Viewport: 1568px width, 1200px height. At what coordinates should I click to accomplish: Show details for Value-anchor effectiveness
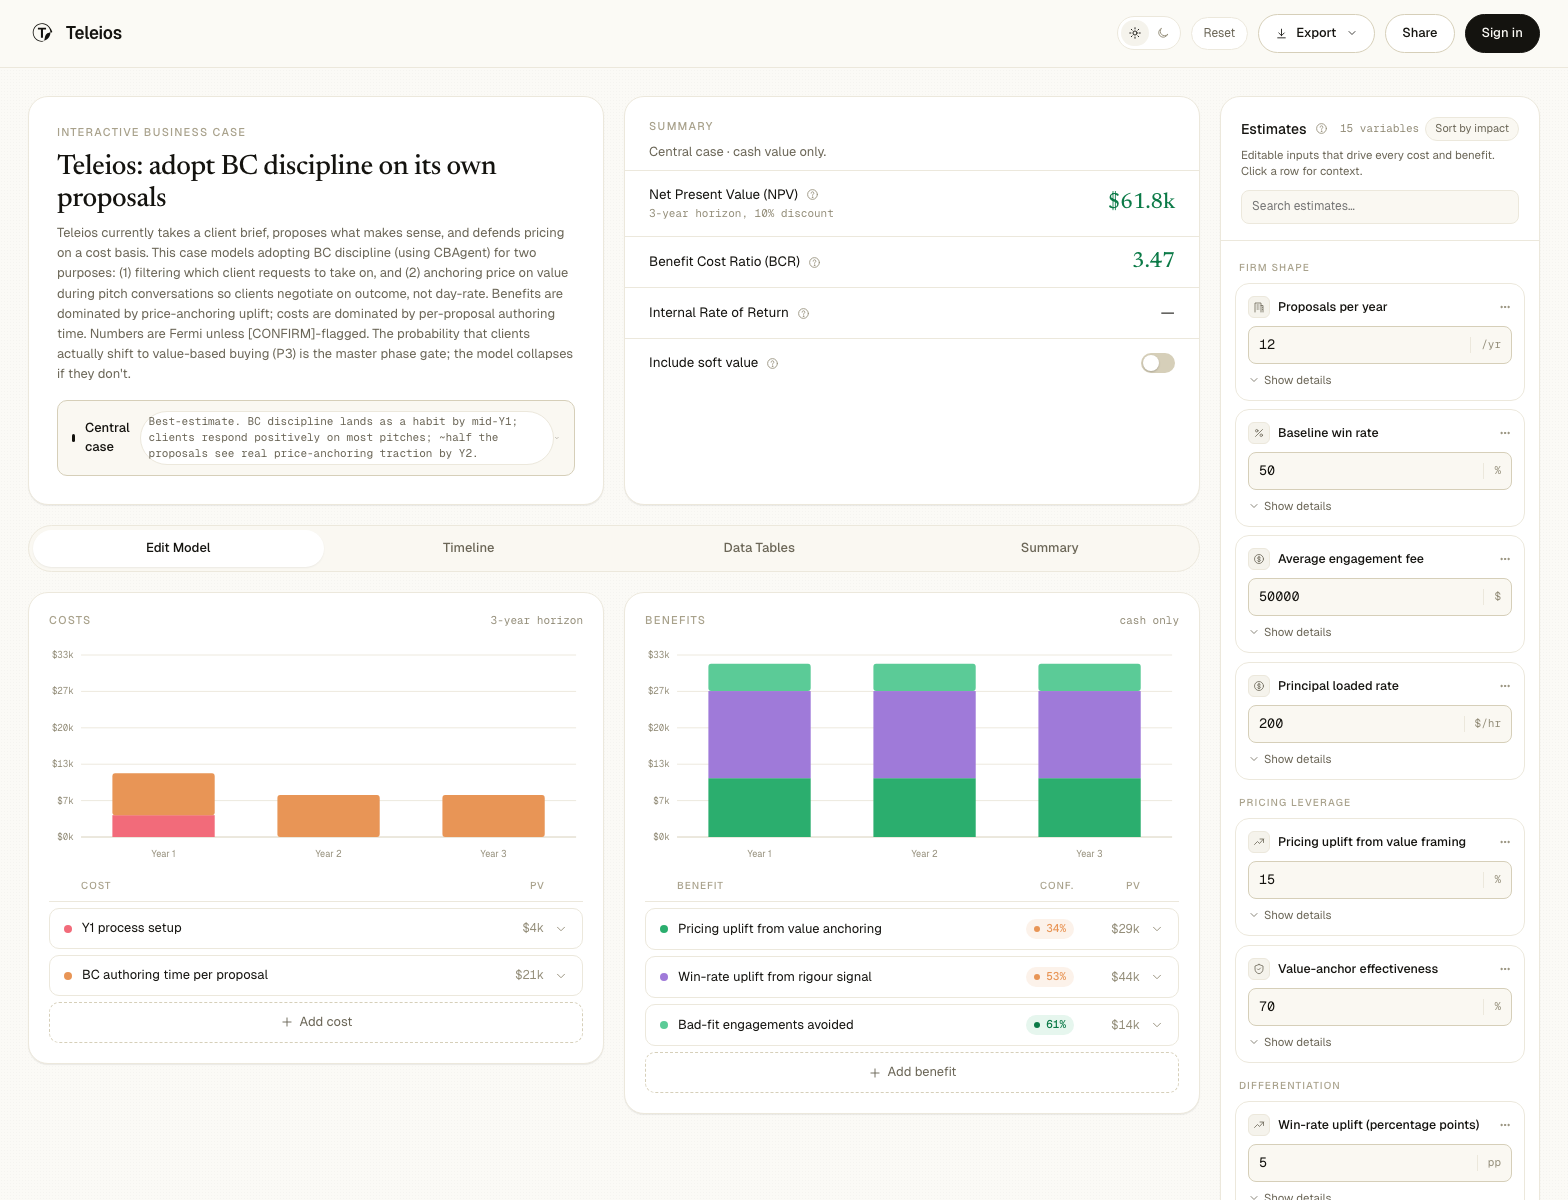tap(1290, 1042)
